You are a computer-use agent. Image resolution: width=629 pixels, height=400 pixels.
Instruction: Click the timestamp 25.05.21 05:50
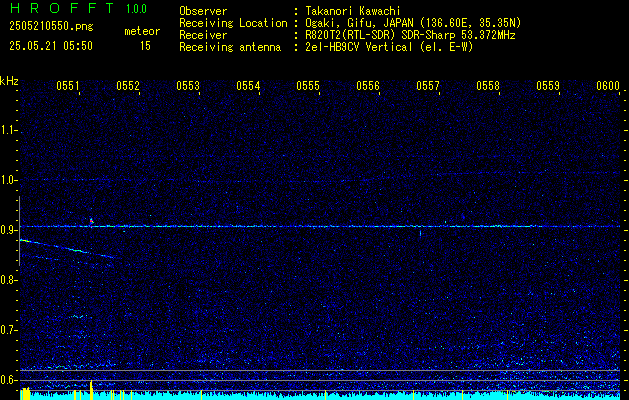point(51,46)
